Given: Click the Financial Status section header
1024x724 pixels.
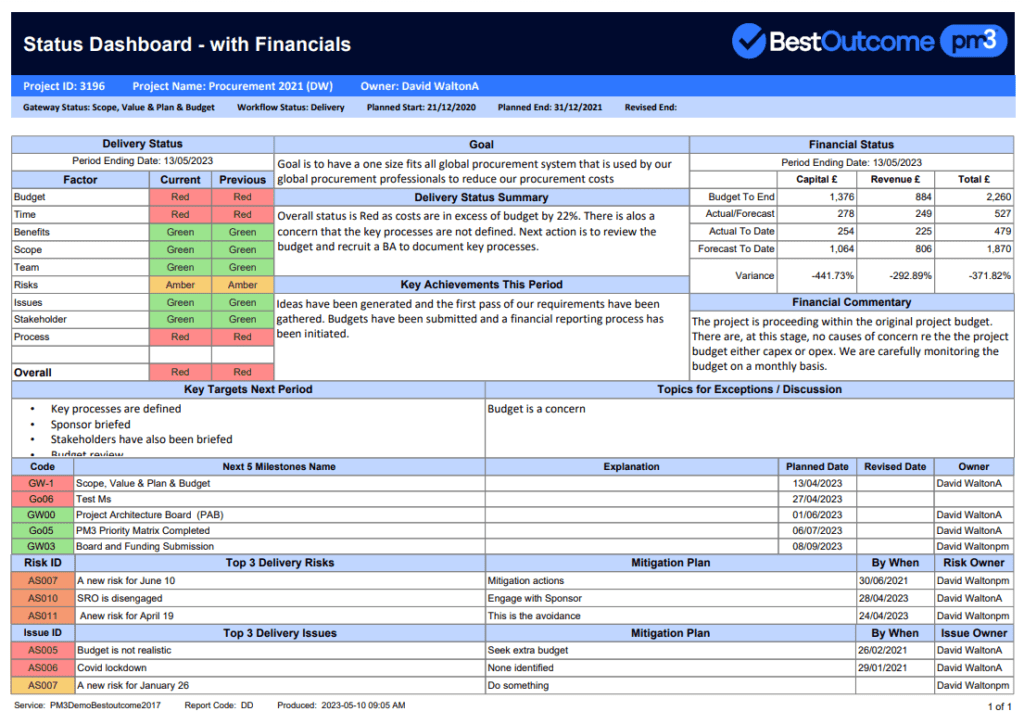Looking at the screenshot, I should tap(851, 145).
